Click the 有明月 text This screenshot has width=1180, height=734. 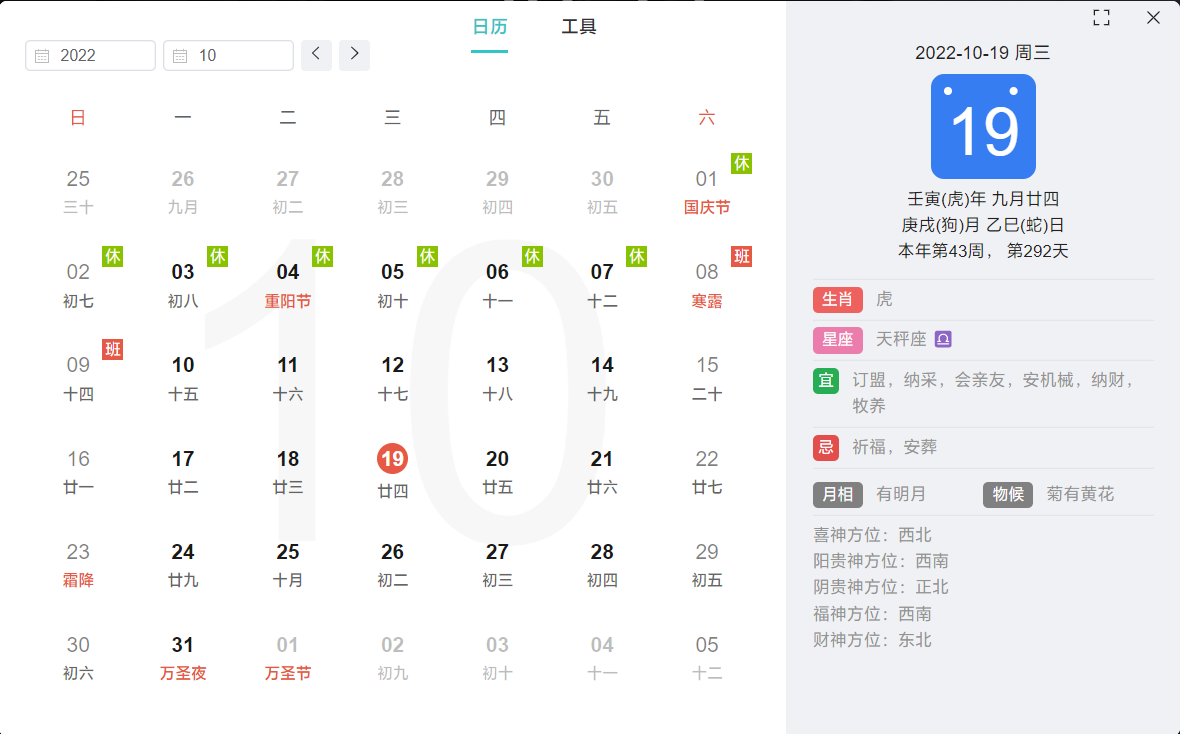(x=901, y=495)
